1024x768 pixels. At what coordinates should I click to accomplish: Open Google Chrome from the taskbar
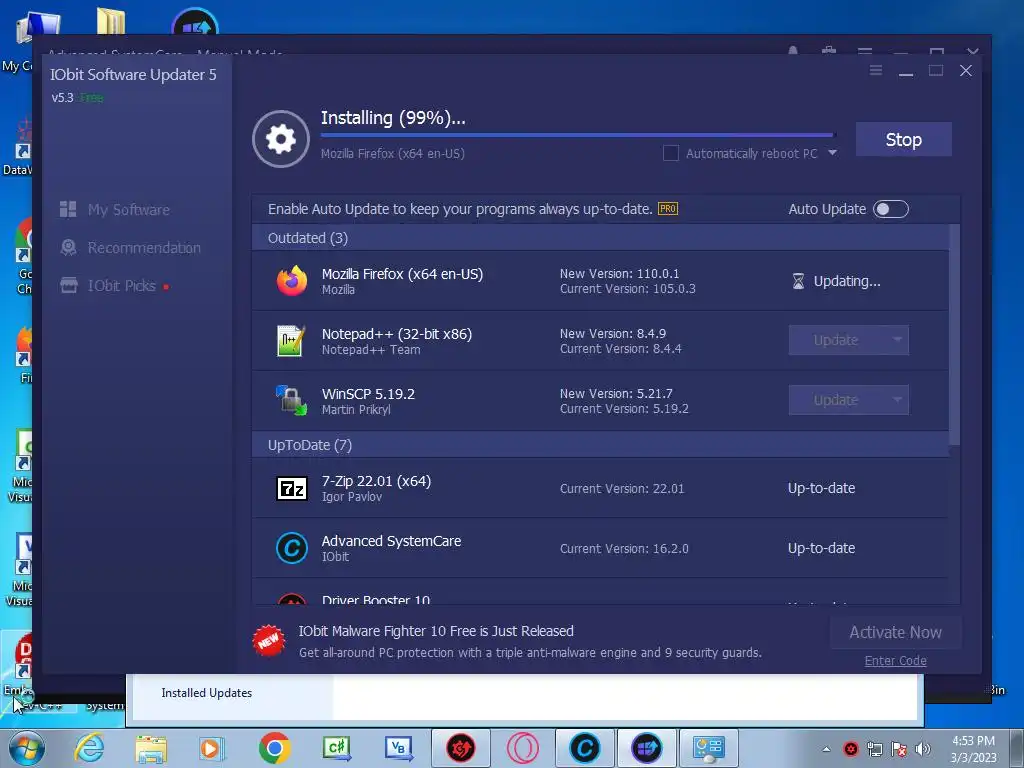click(274, 748)
